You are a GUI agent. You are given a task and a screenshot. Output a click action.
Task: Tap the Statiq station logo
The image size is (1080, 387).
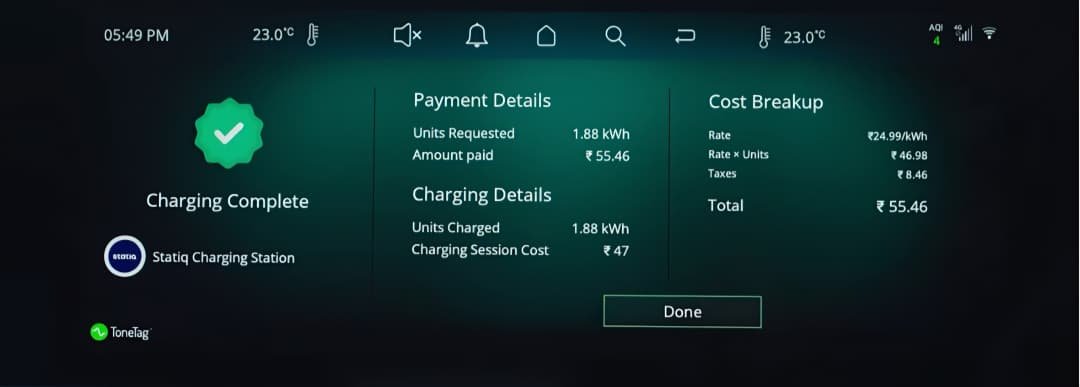pos(125,256)
